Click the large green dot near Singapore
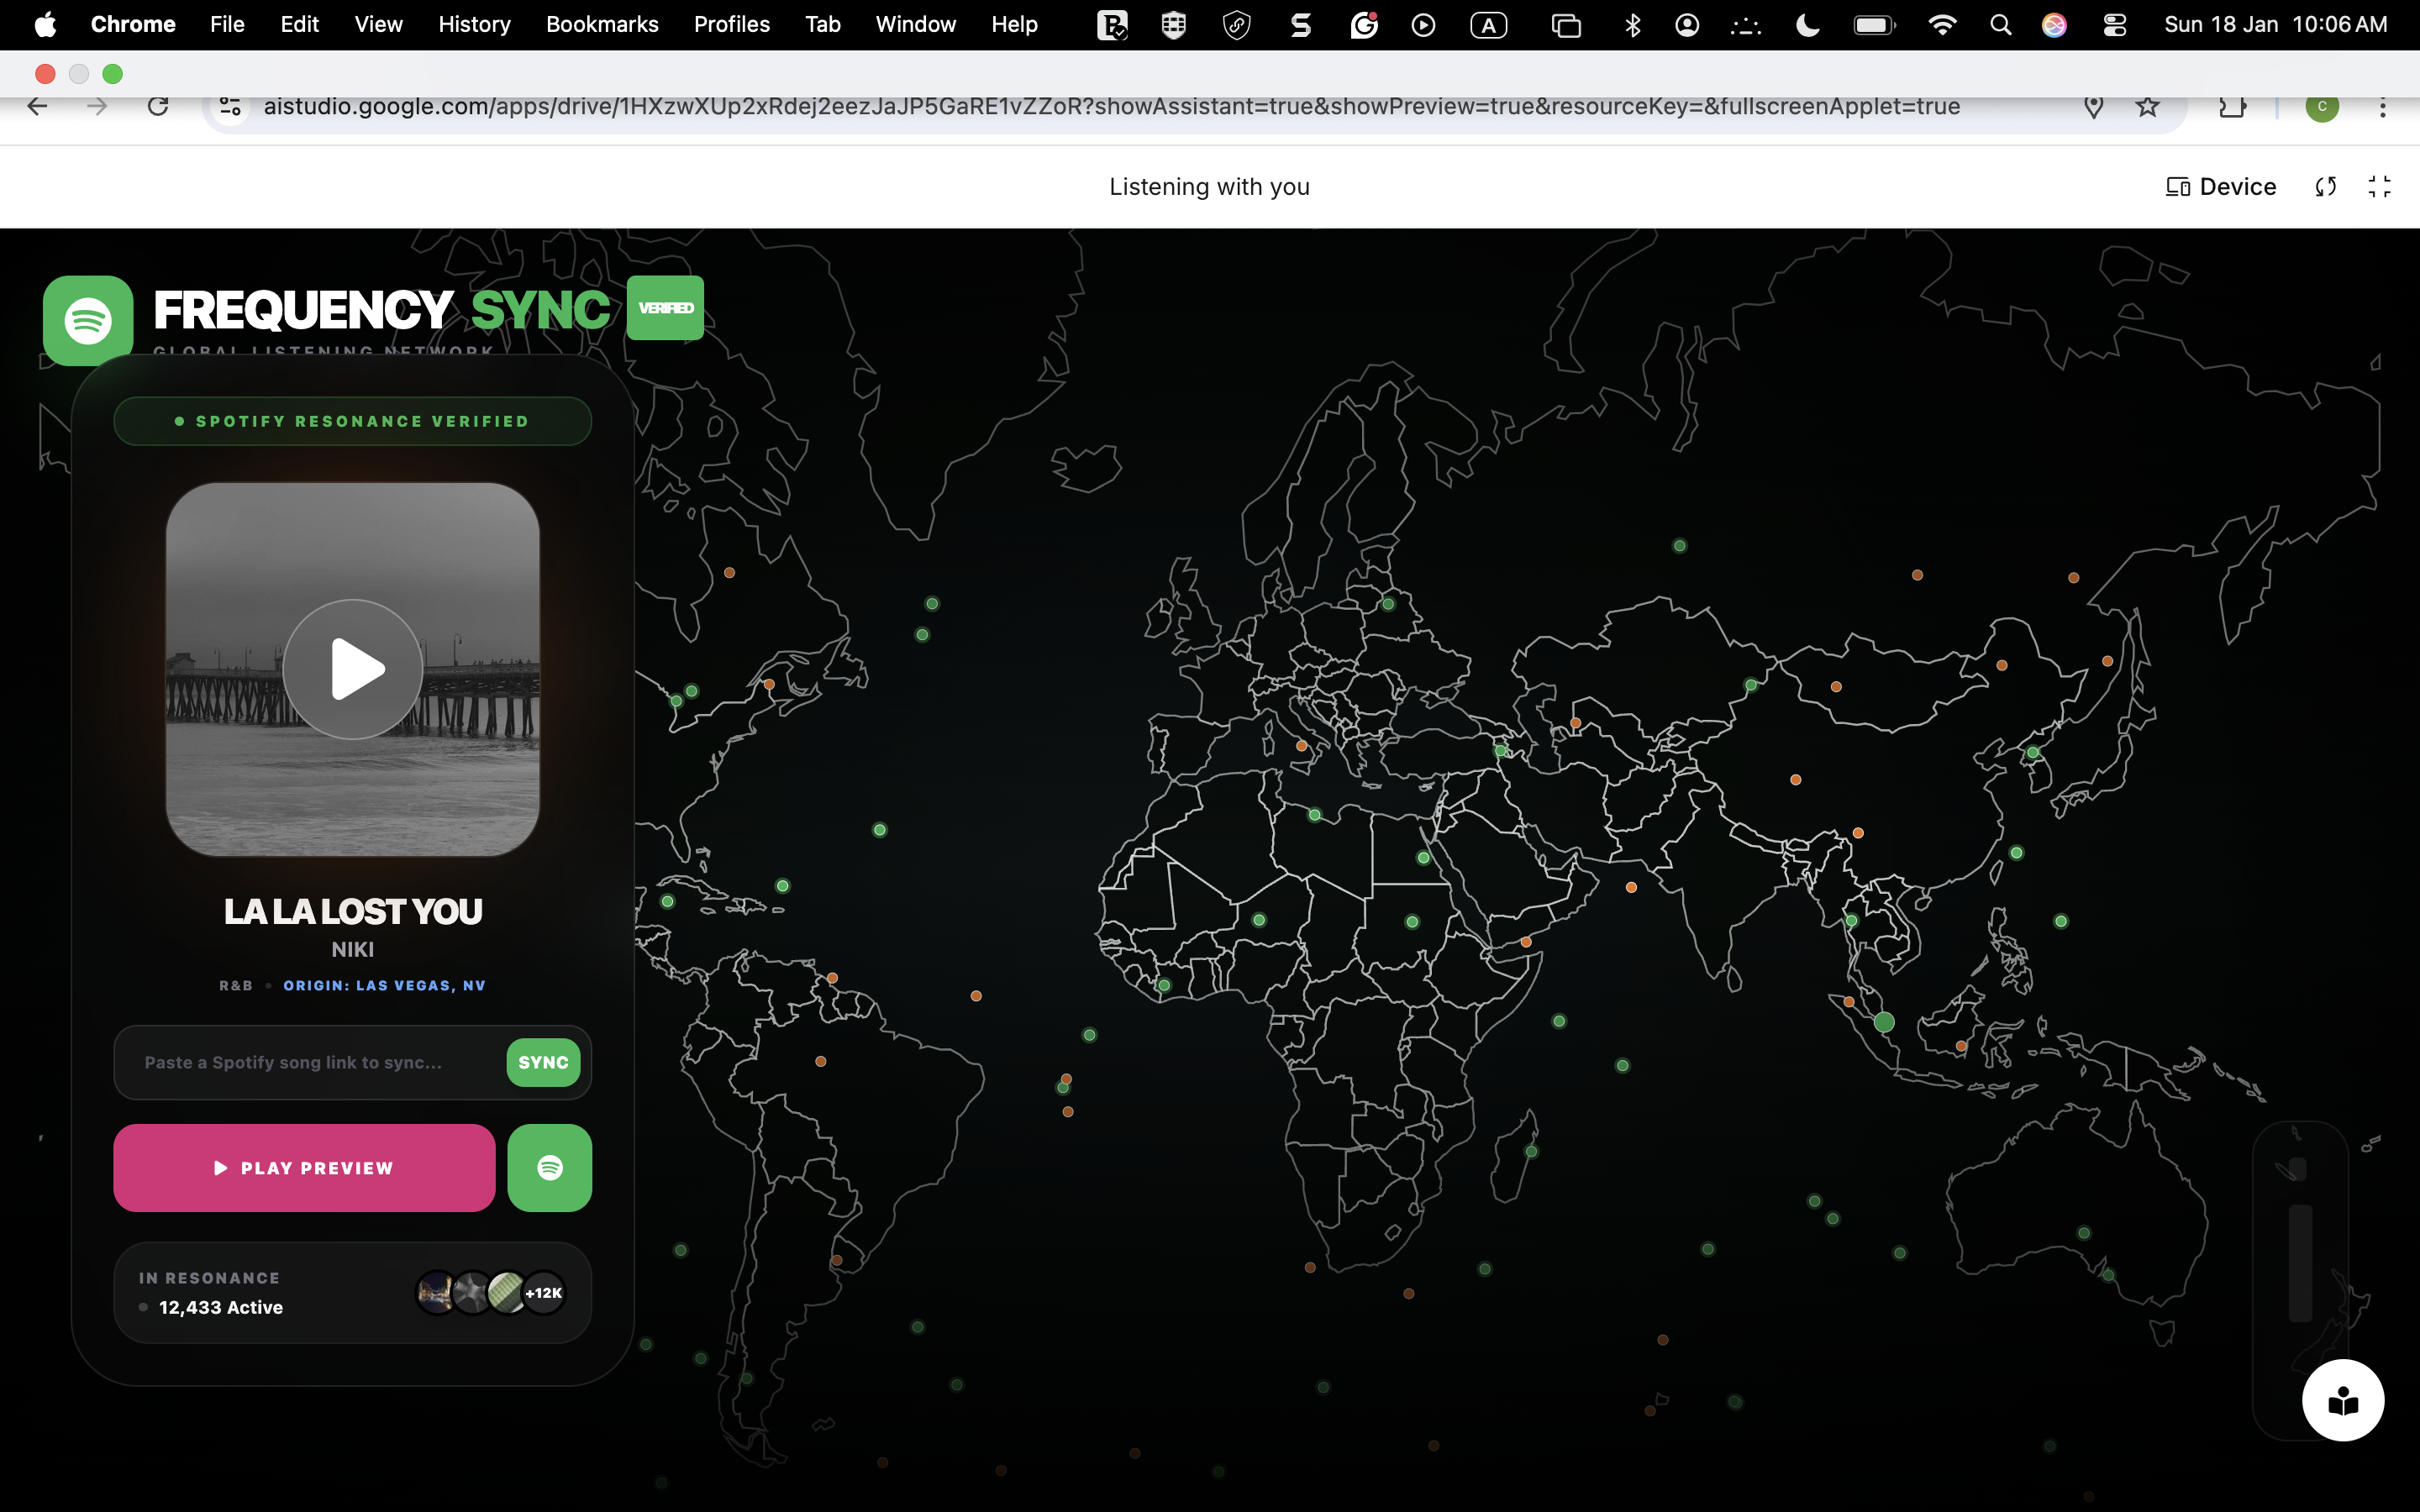 pyautogui.click(x=1884, y=1022)
